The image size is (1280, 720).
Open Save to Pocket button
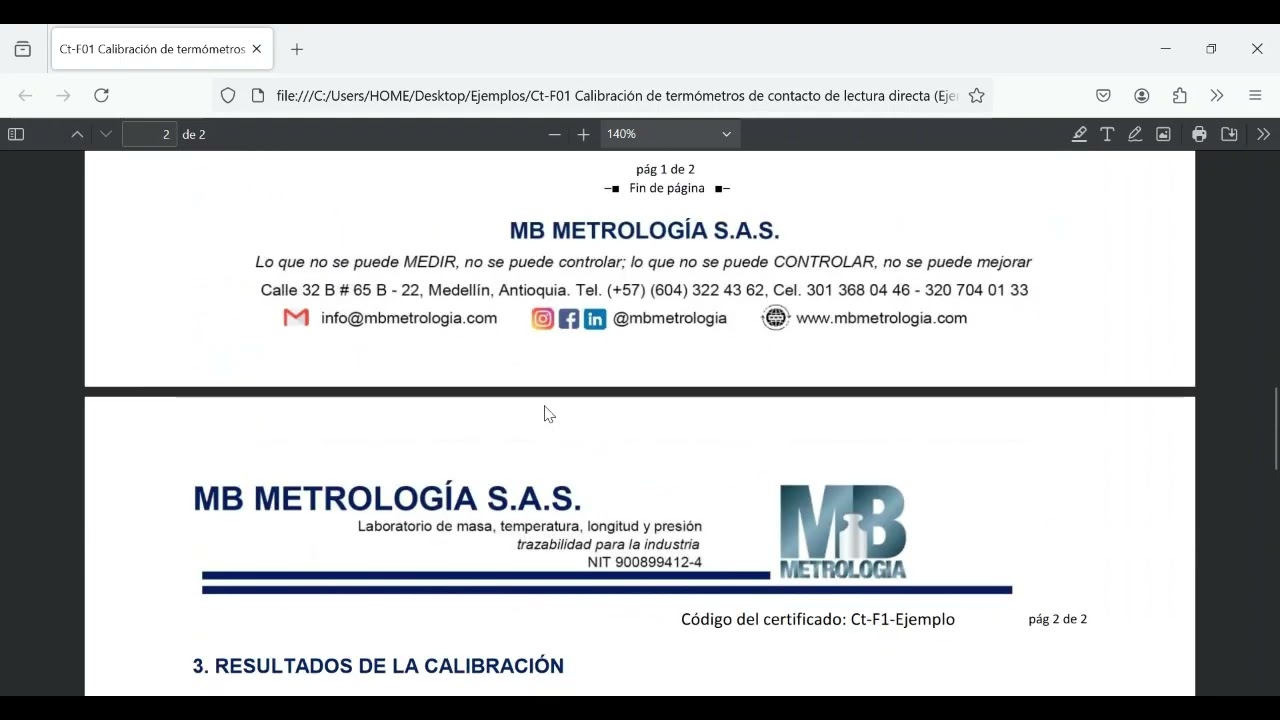pyautogui.click(x=1103, y=96)
